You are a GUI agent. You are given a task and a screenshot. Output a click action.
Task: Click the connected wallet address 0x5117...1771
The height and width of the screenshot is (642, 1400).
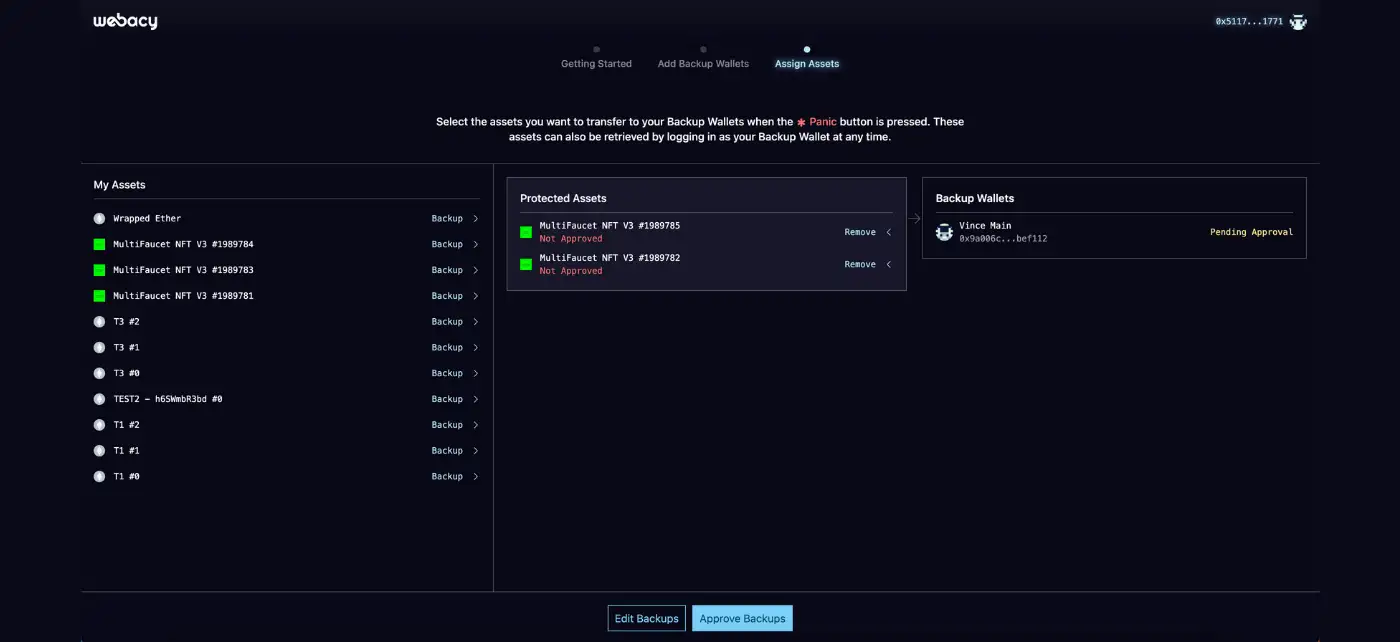tap(1249, 21)
